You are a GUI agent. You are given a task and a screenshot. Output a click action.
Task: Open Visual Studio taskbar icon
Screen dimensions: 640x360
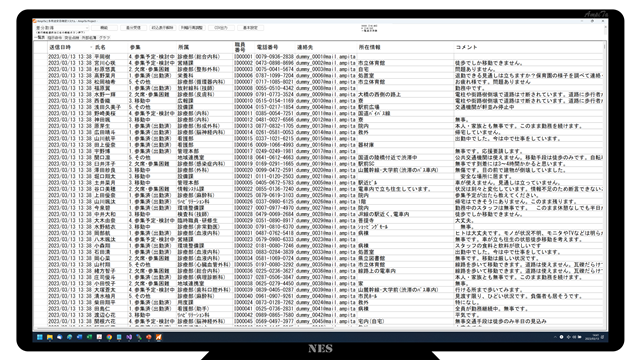point(129,337)
